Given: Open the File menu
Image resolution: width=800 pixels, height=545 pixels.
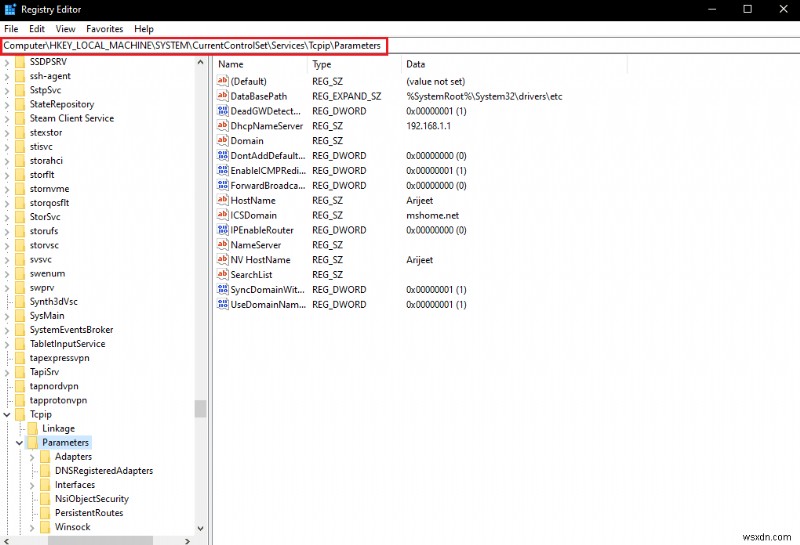Looking at the screenshot, I should [11, 29].
